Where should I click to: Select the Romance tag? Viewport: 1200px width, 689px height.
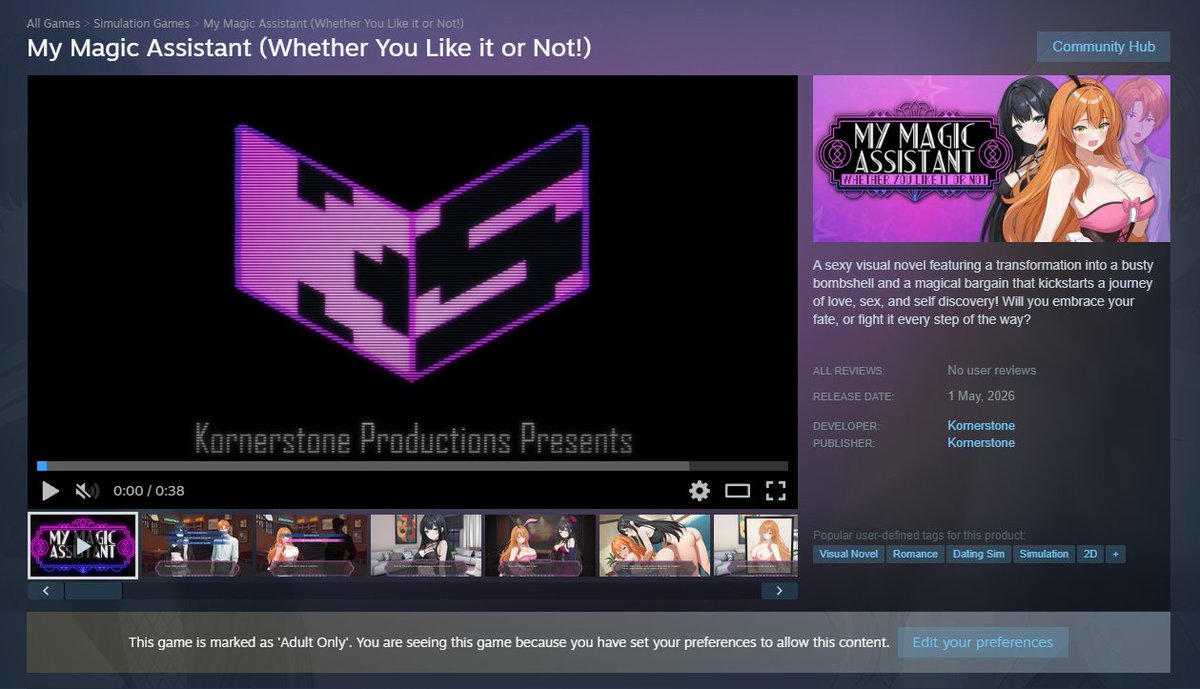click(915, 554)
